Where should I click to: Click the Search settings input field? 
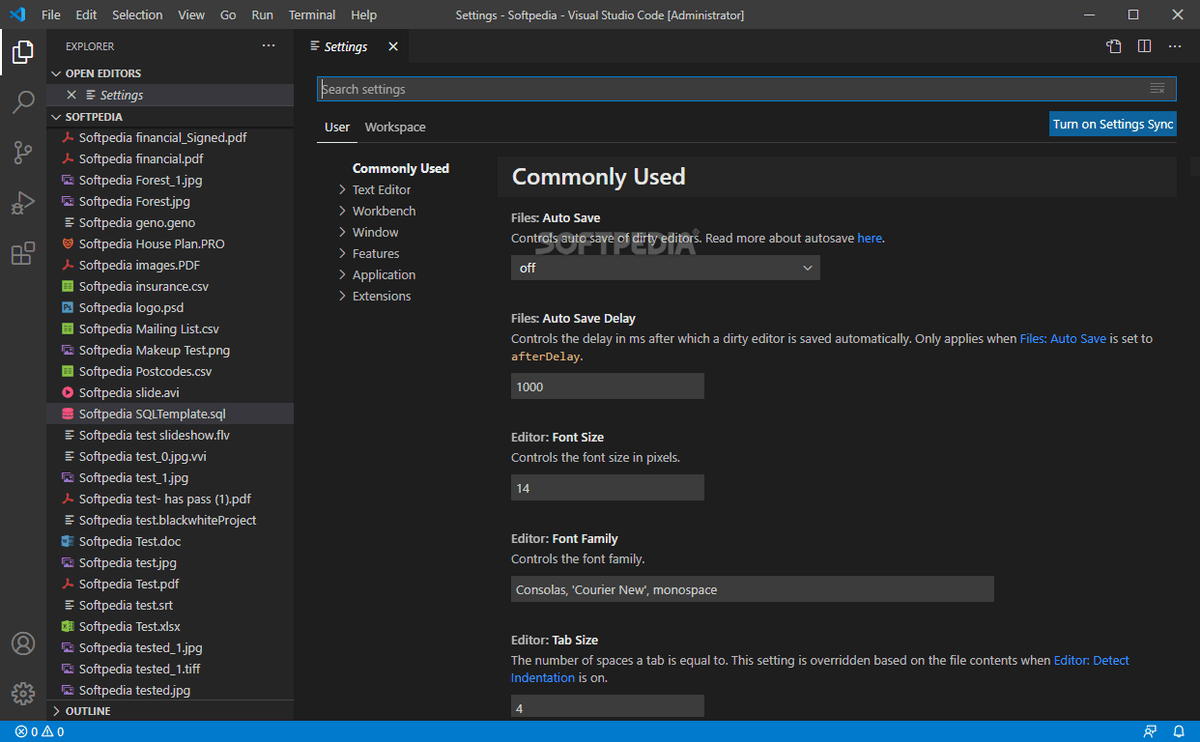click(x=730, y=89)
